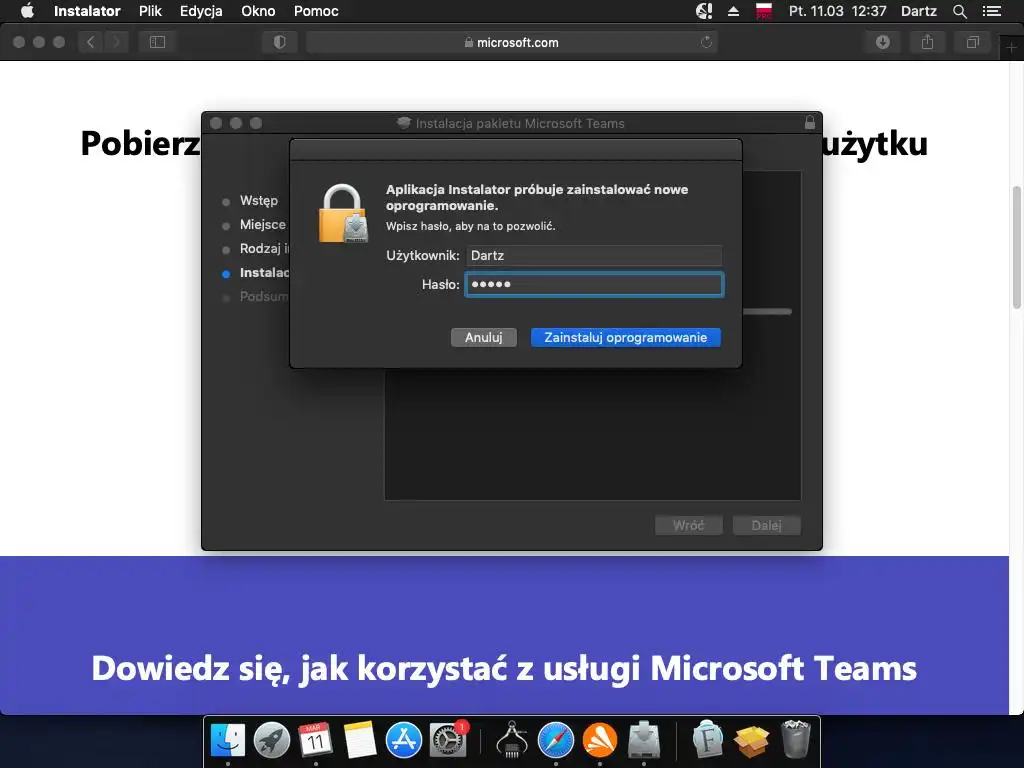This screenshot has height=768, width=1024.
Task: Open the Safari share menu
Action: pyautogui.click(x=927, y=42)
